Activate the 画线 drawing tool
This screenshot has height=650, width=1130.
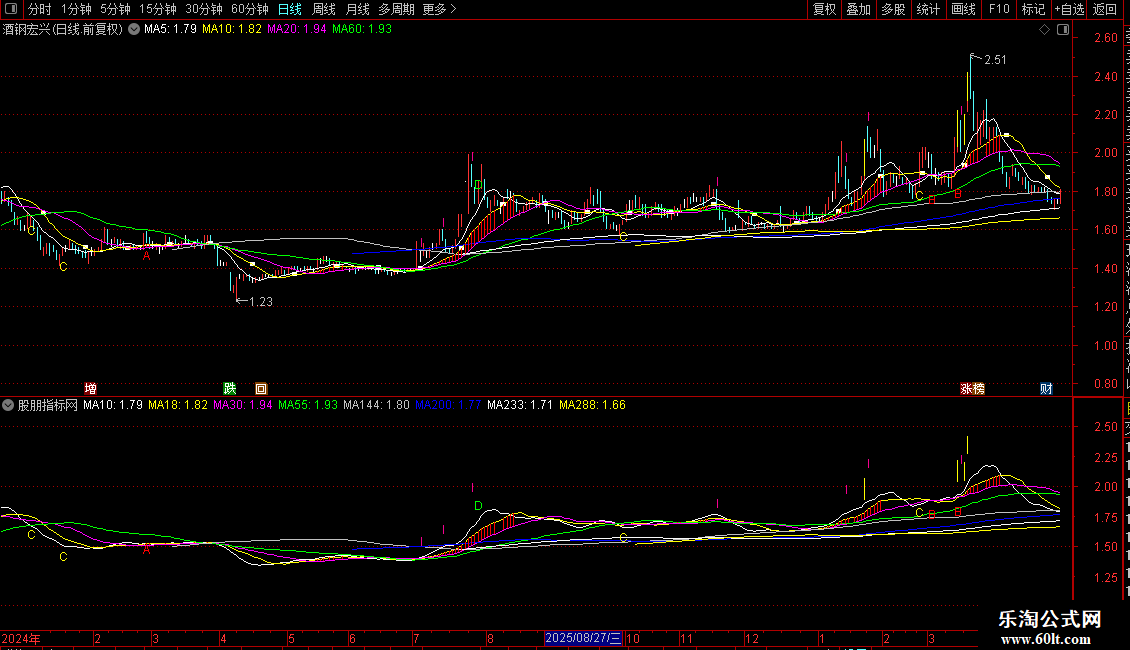963,9
